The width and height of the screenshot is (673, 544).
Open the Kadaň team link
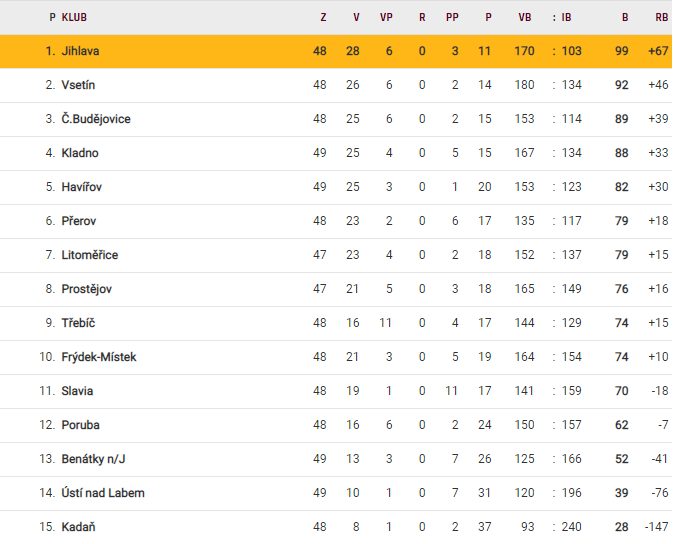click(x=79, y=527)
